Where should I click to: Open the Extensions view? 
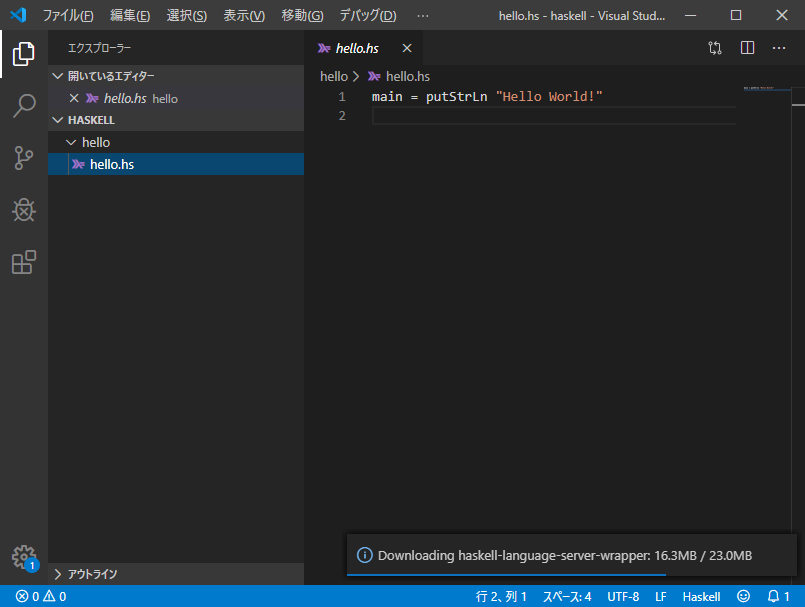(x=23, y=262)
